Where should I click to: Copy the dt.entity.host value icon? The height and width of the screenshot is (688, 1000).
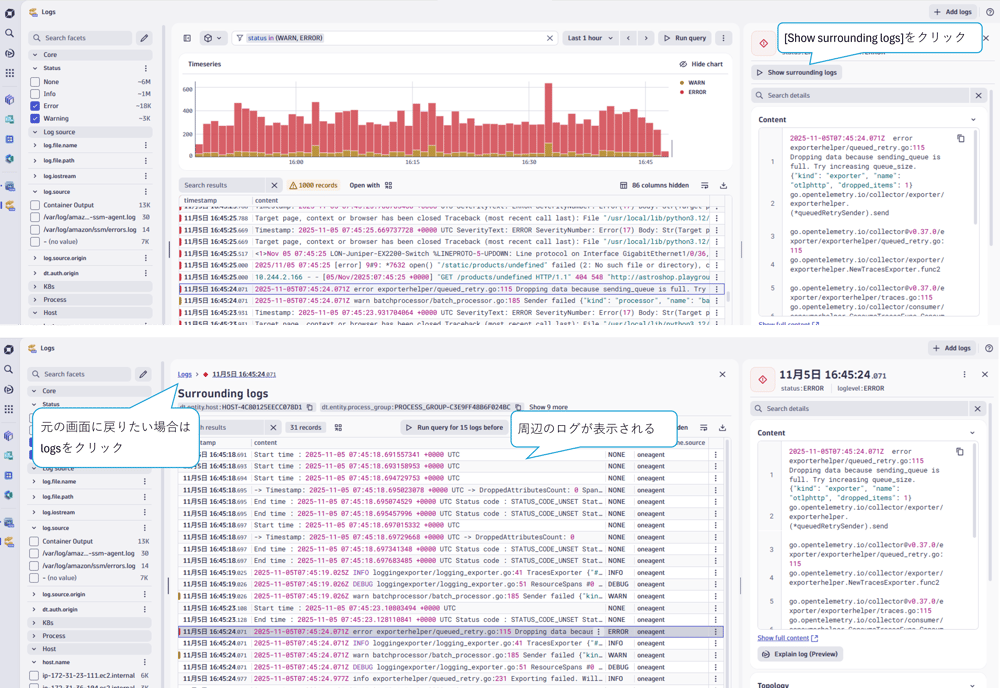(x=310, y=407)
